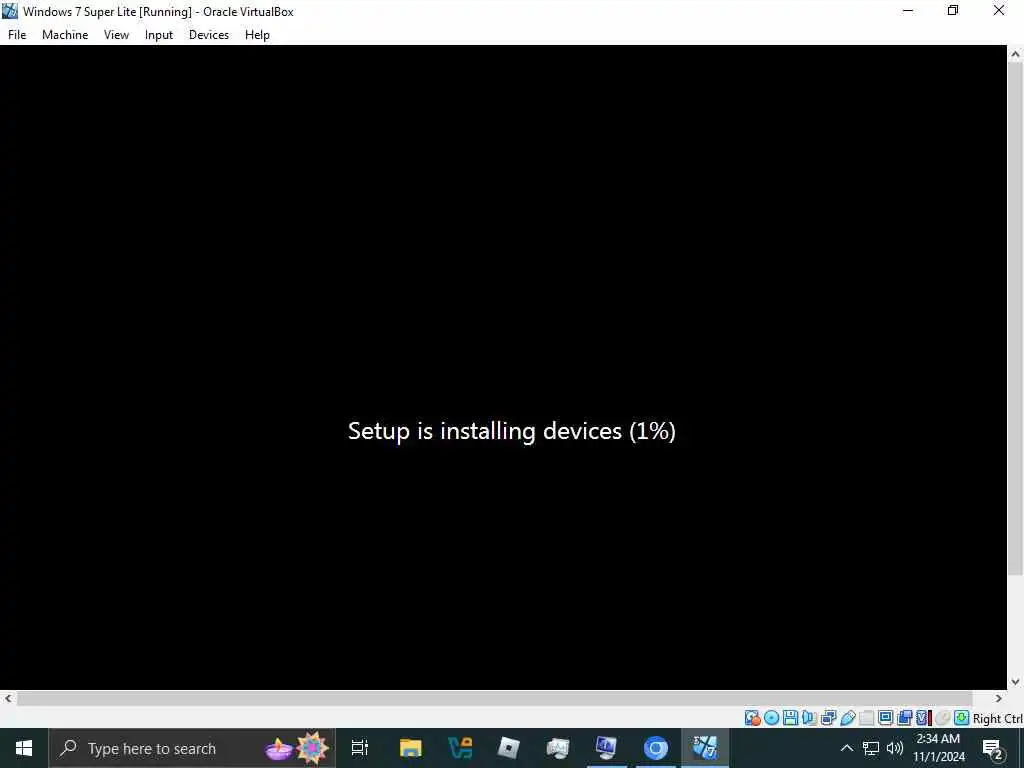Open the Help menu
The width and height of the screenshot is (1024, 768).
(257, 35)
